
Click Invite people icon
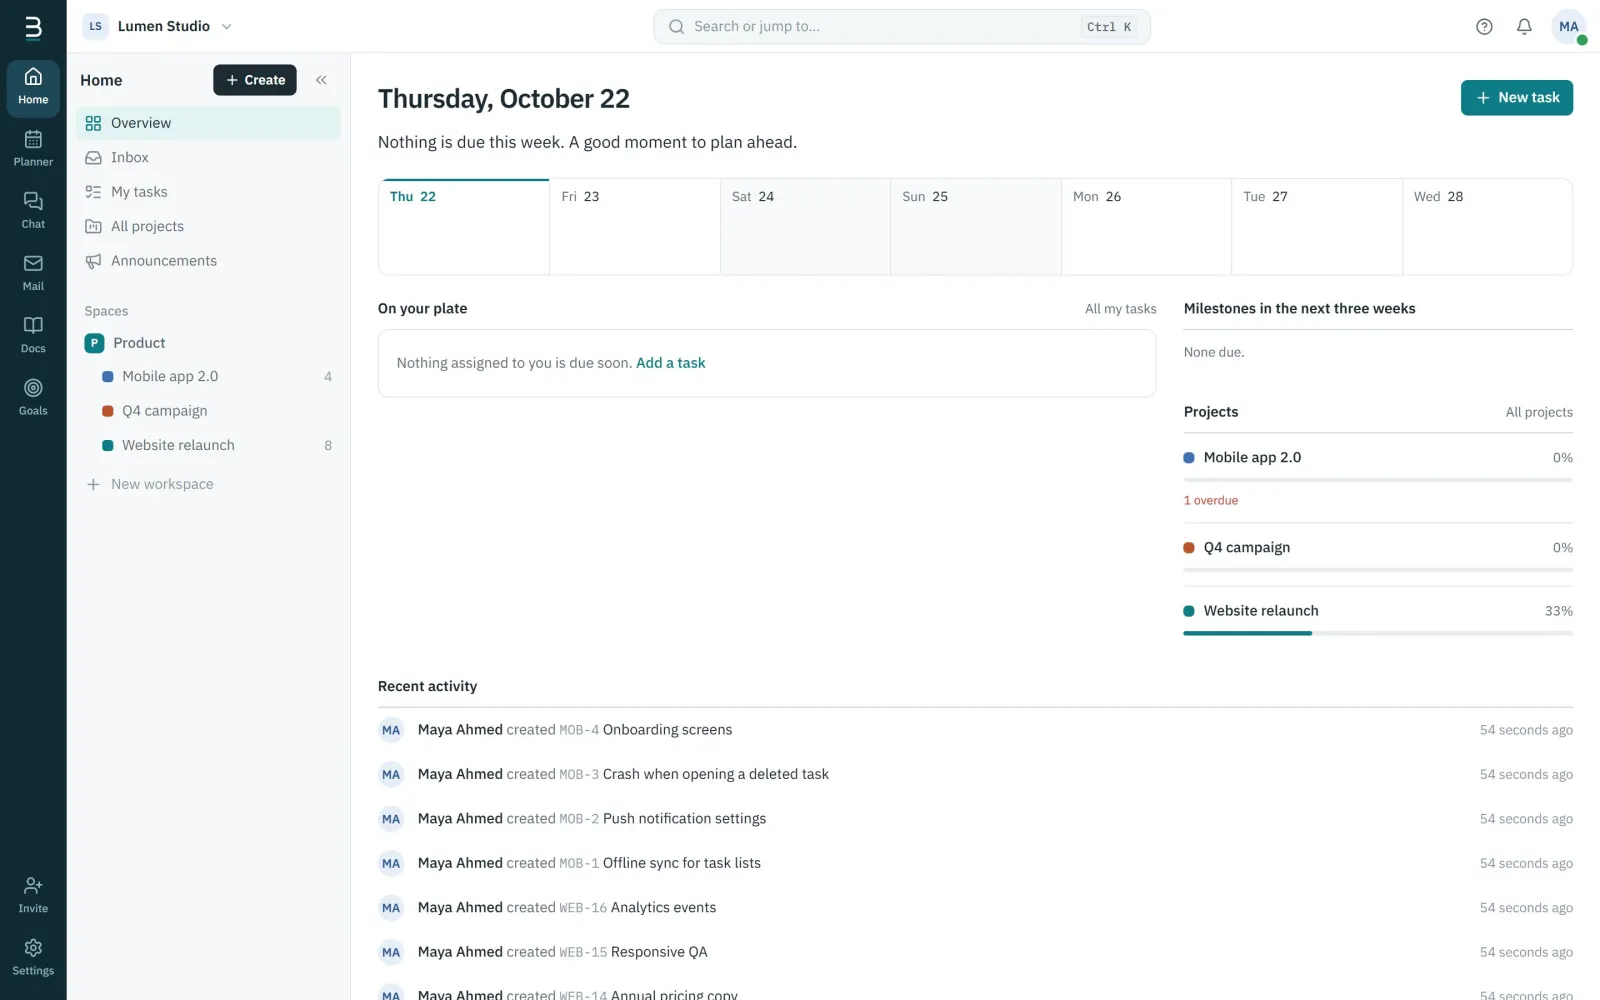coord(33,895)
